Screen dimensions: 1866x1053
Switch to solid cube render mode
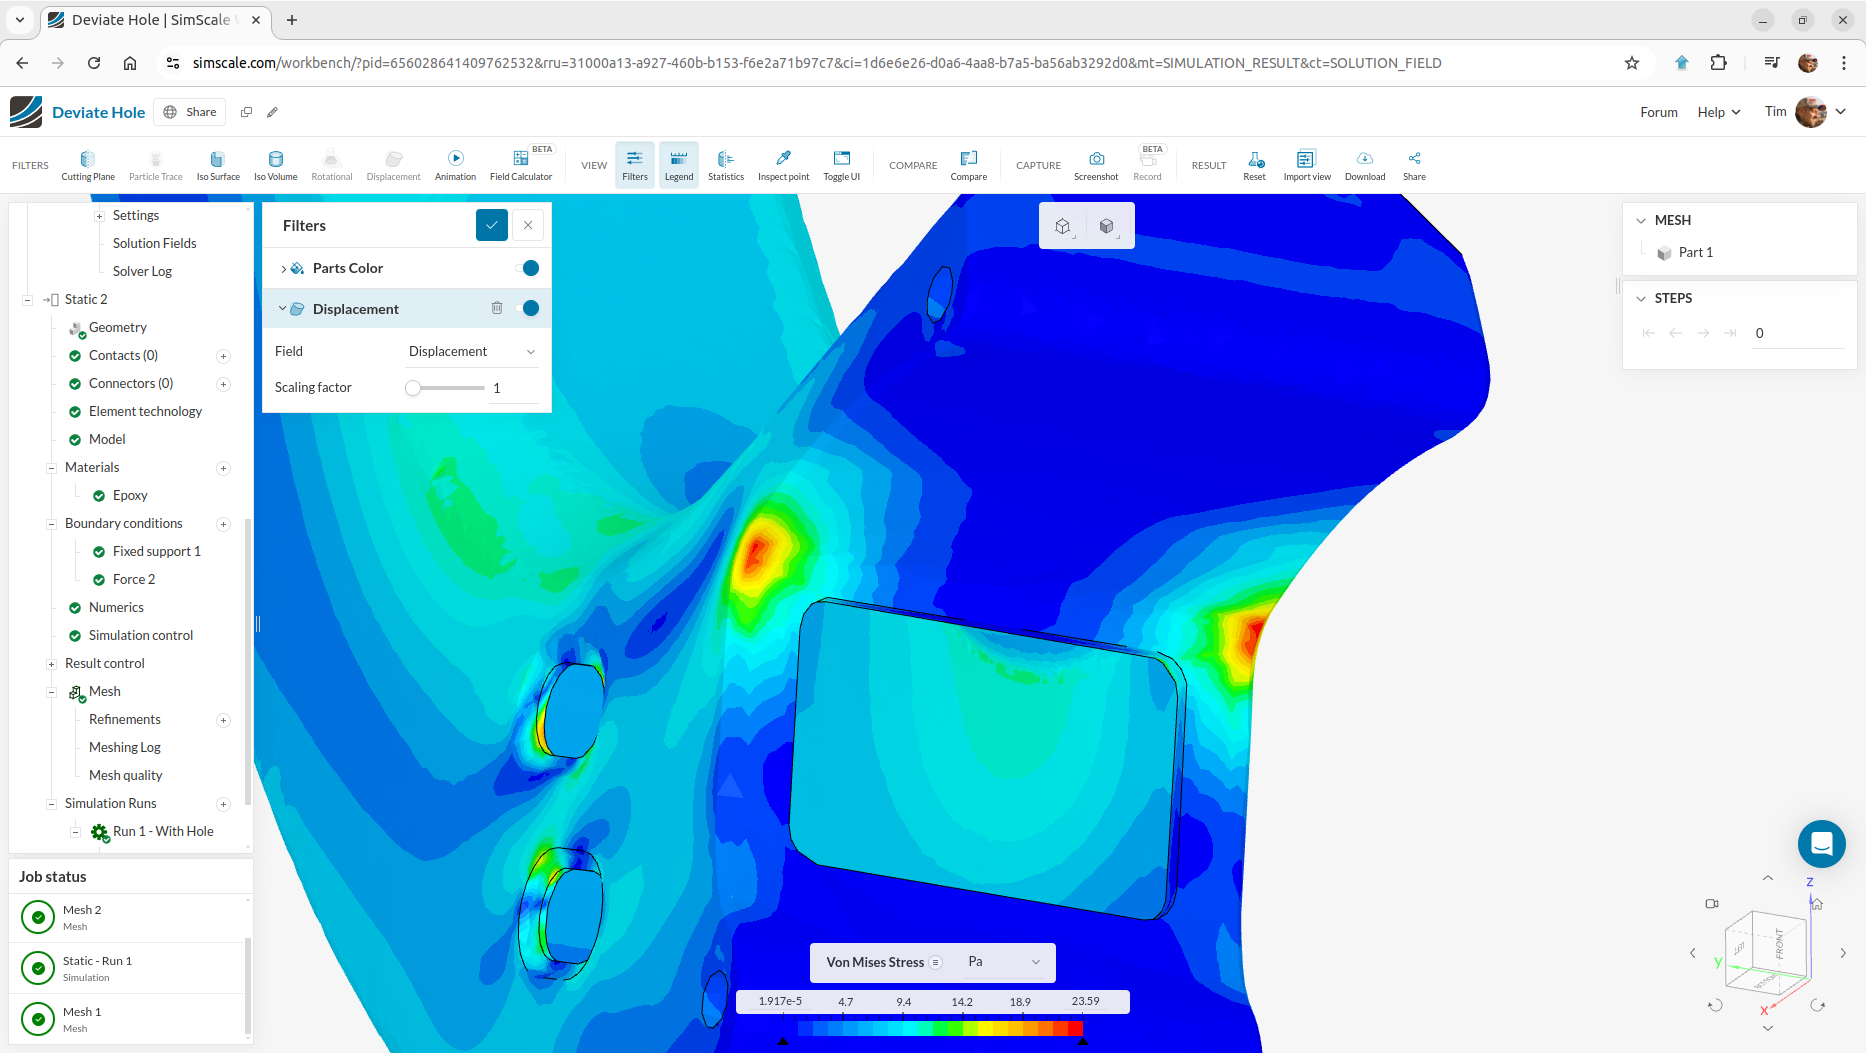click(x=1107, y=226)
